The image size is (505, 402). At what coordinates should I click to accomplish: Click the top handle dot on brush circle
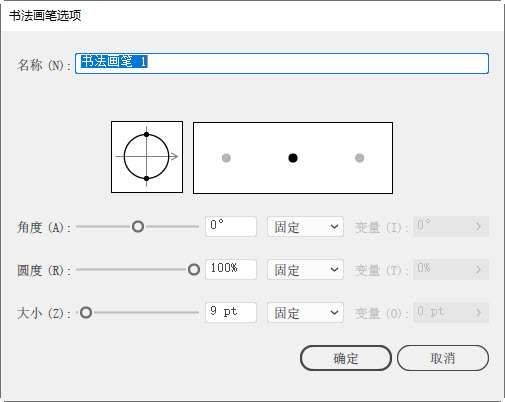(x=146, y=134)
